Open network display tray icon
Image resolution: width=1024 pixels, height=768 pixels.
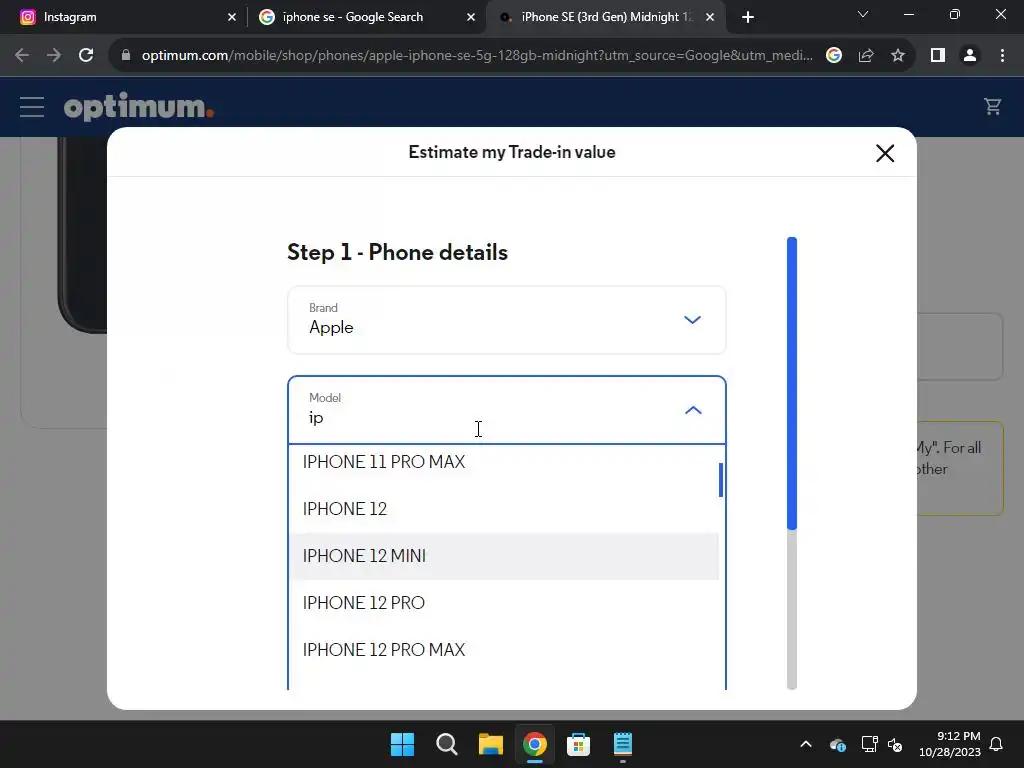click(x=869, y=744)
